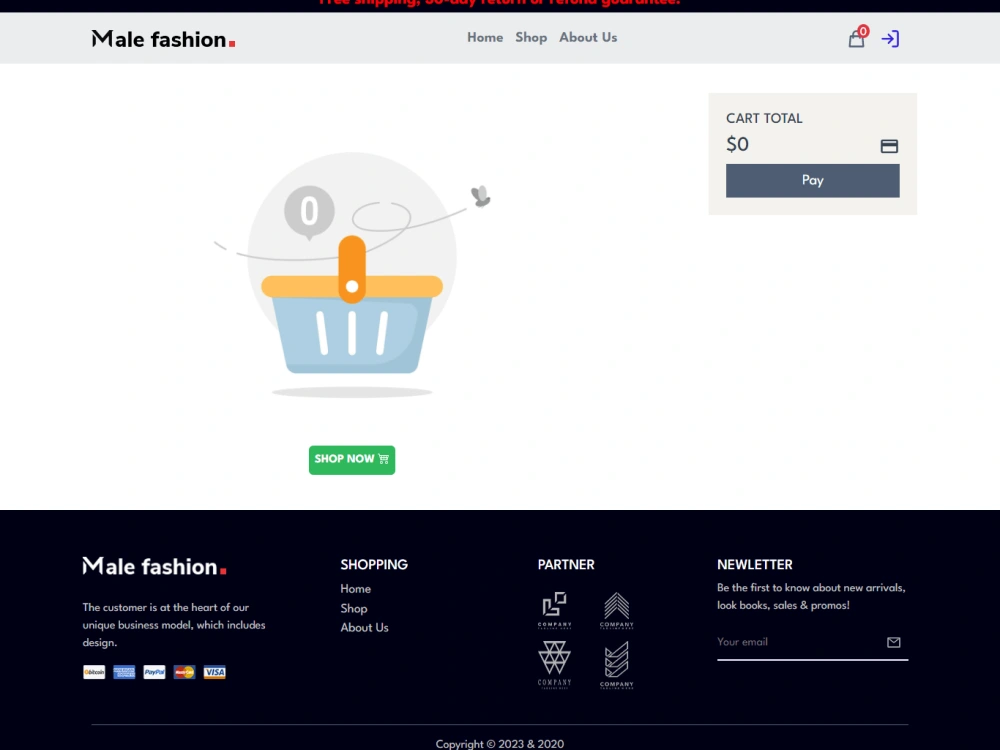Open the Shop link in footer Shopping
The width and height of the screenshot is (1000, 750).
click(x=353, y=608)
